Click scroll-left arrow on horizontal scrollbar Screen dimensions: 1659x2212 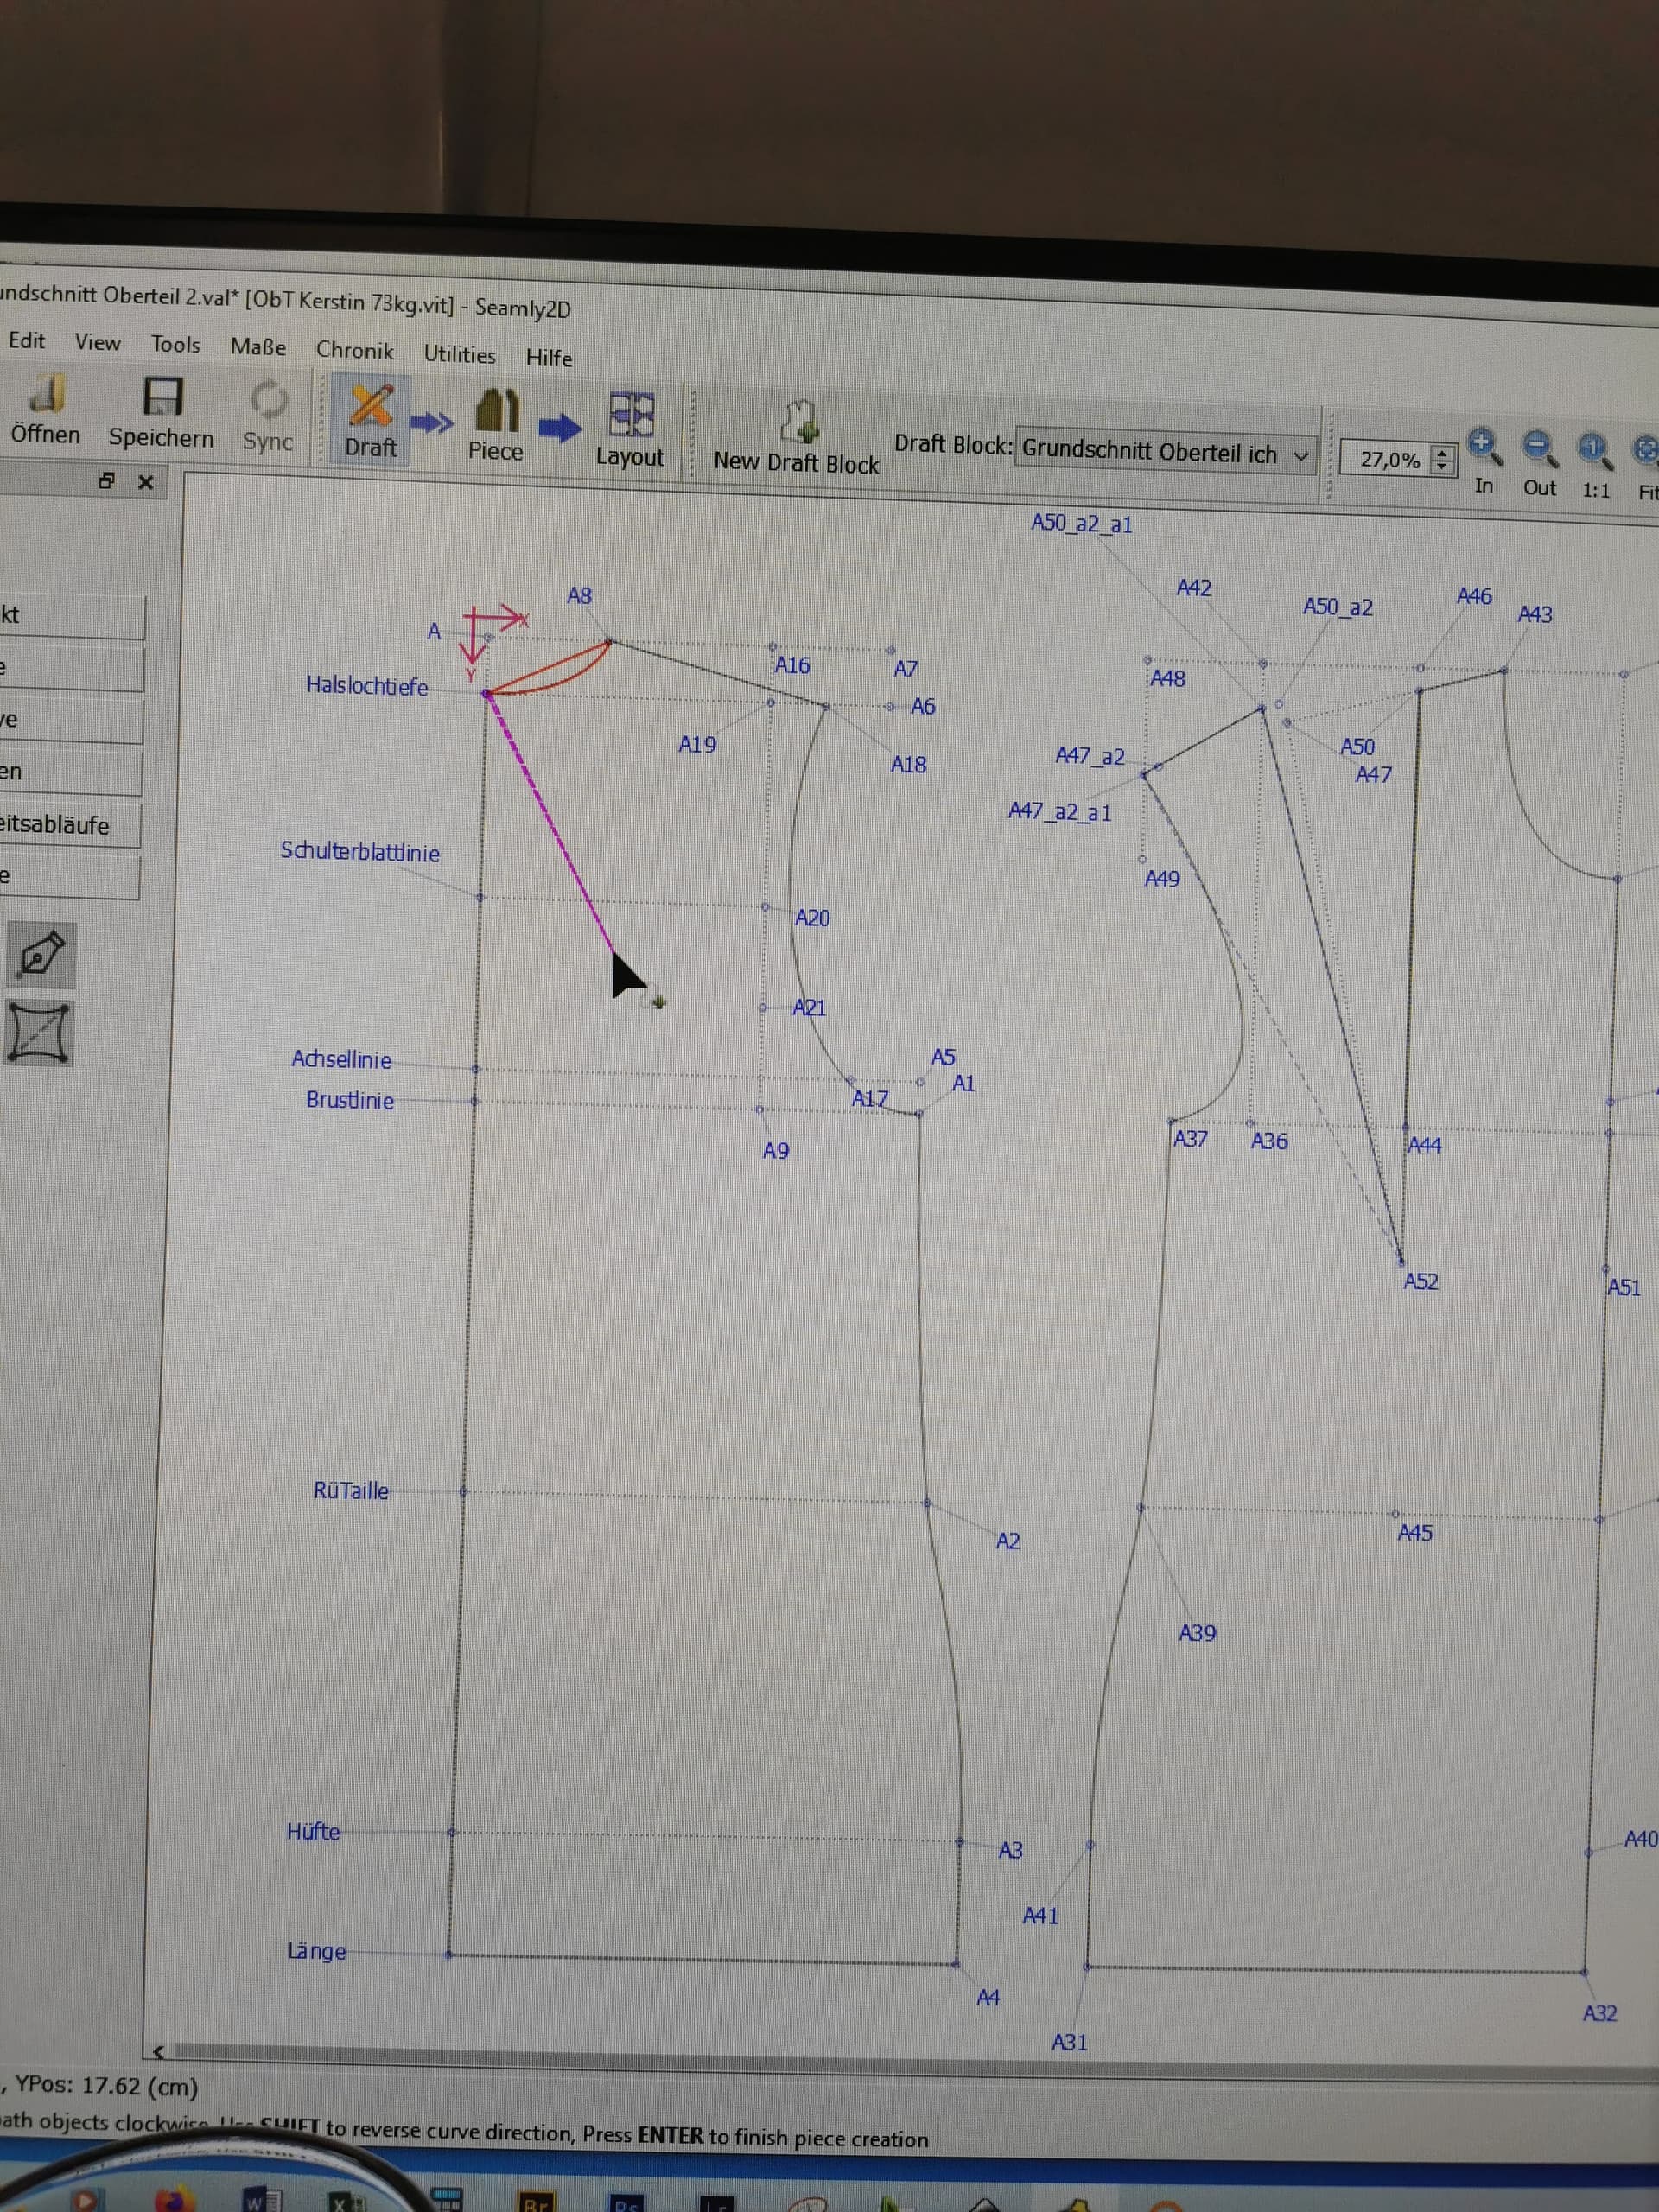(x=159, y=2051)
